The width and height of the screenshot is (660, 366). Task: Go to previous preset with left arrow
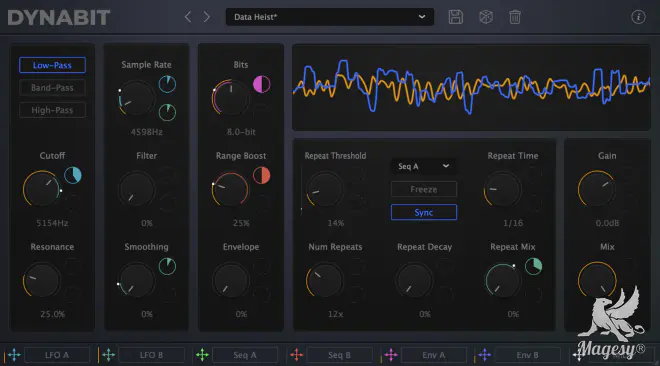pyautogui.click(x=188, y=17)
